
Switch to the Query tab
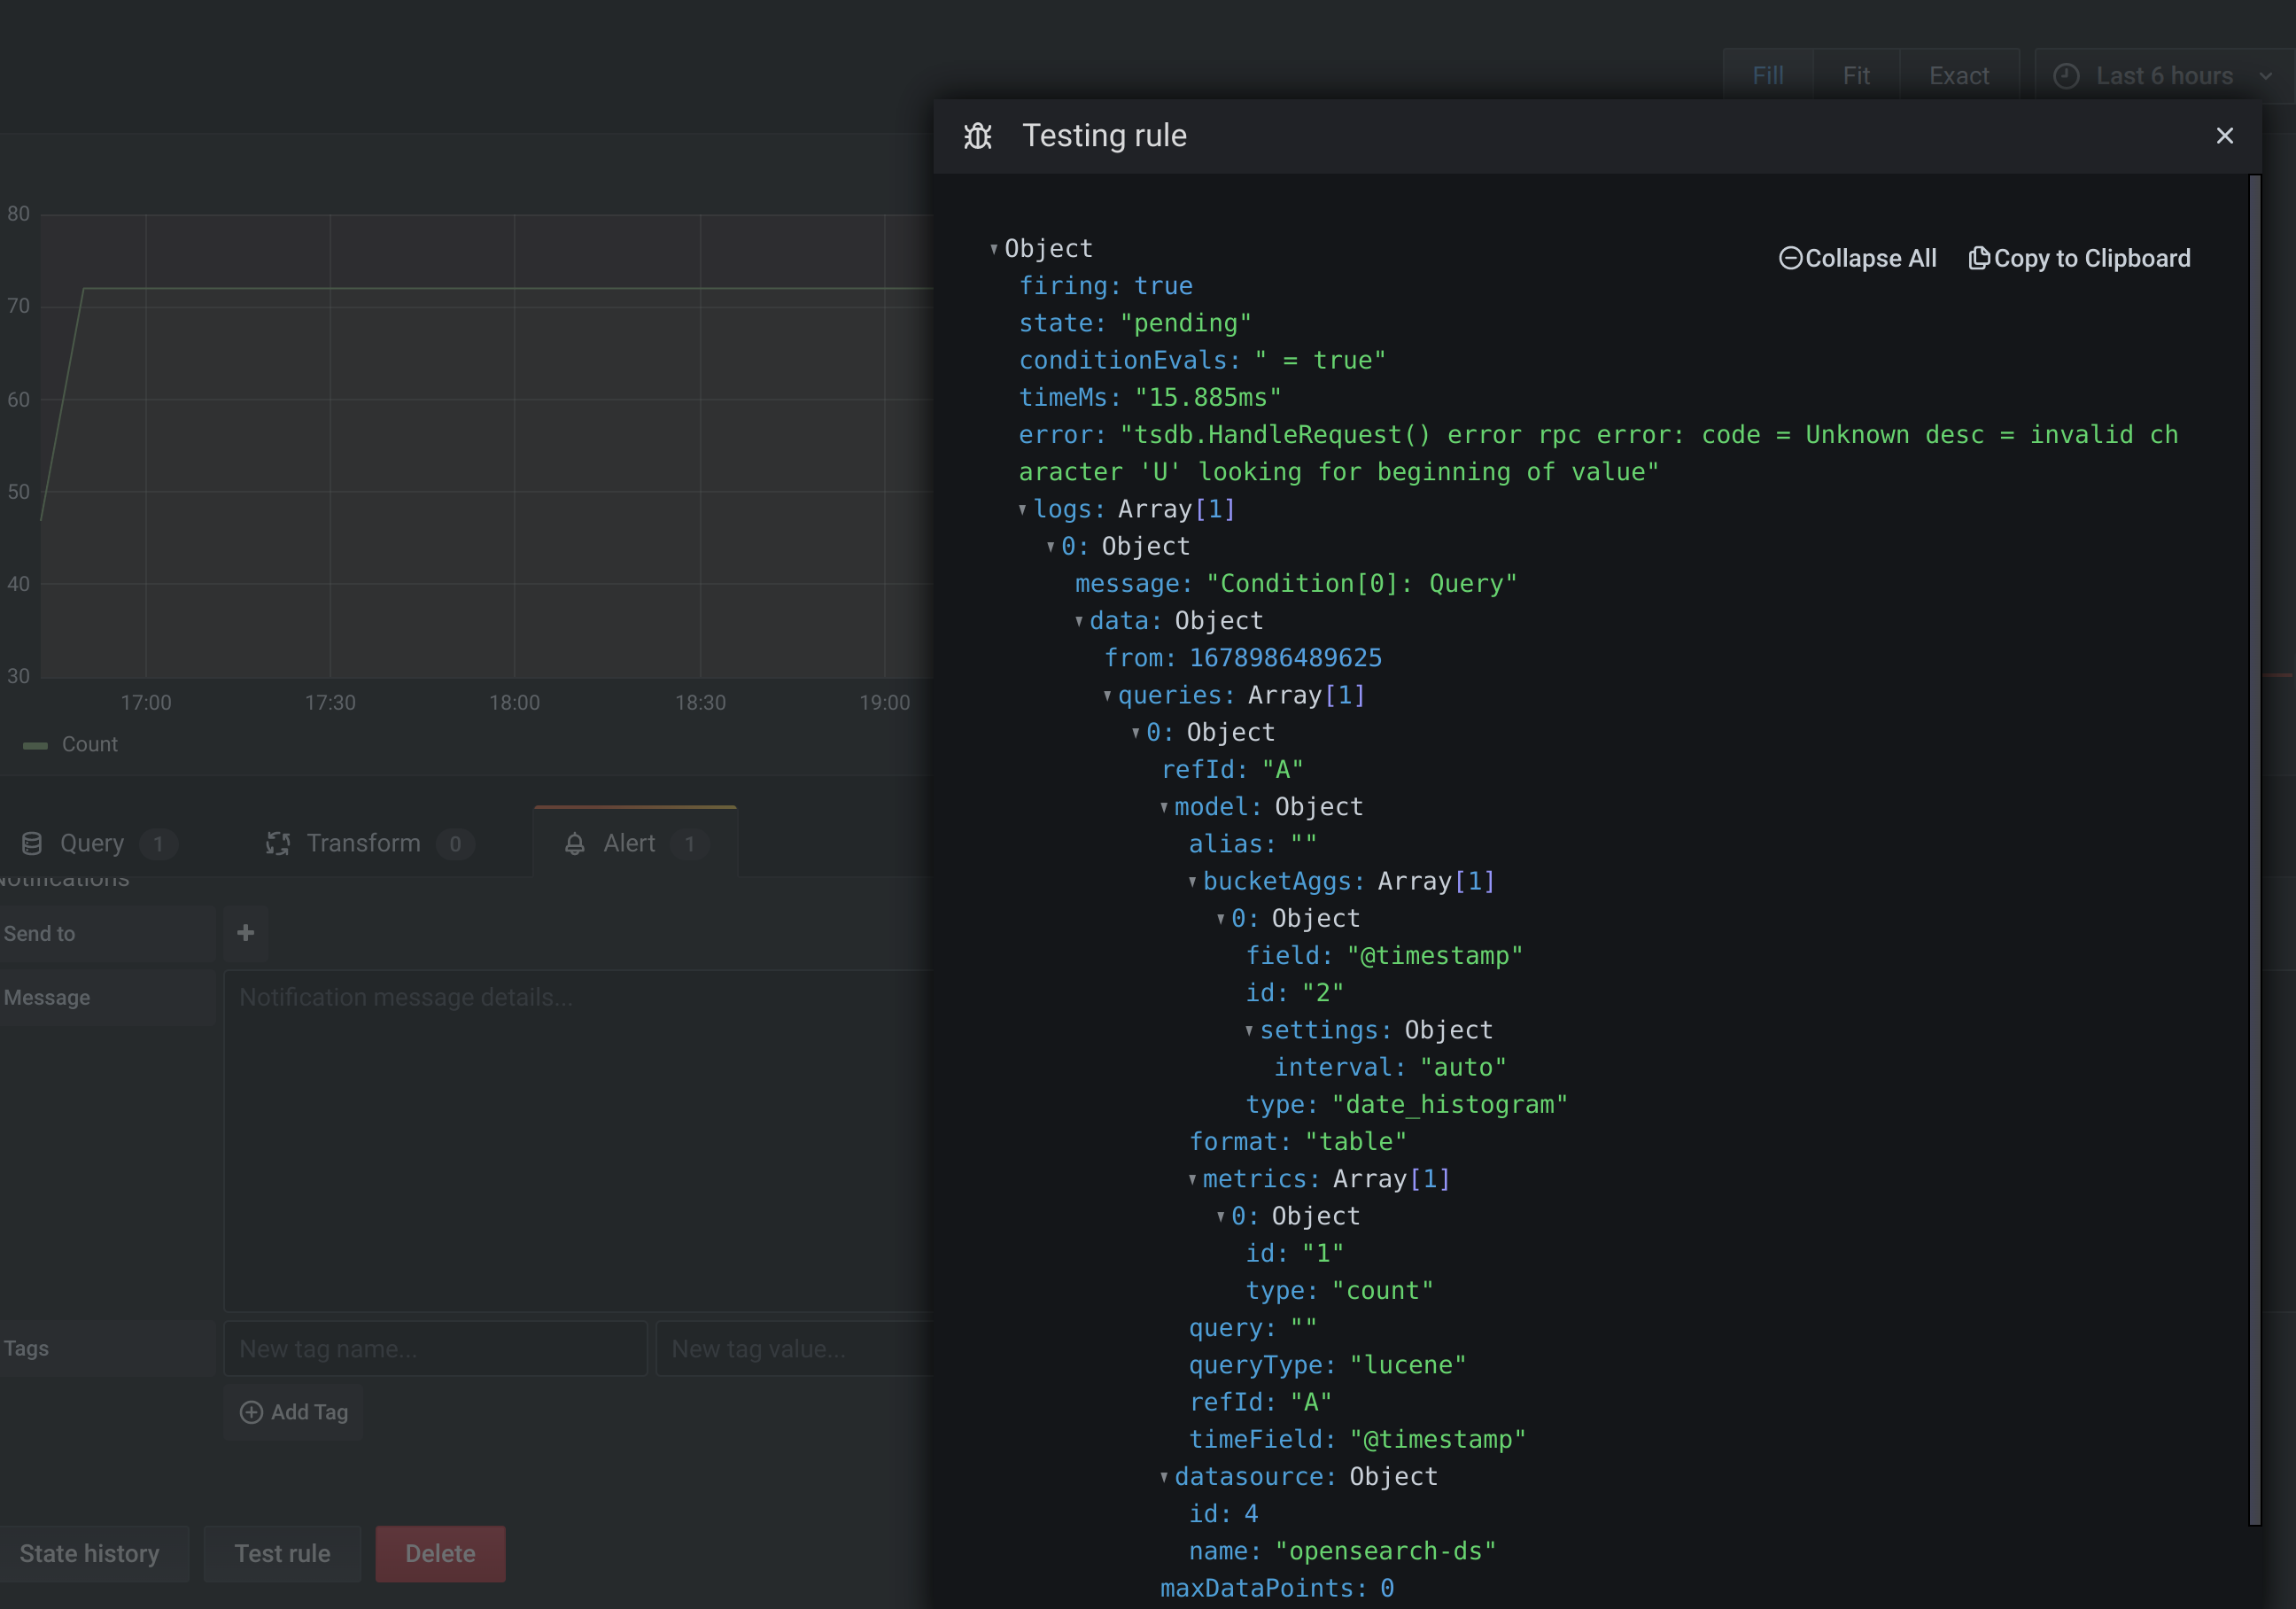(92, 843)
